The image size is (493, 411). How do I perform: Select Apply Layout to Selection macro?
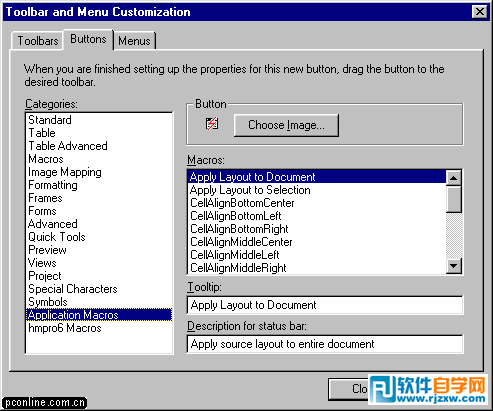(250, 190)
